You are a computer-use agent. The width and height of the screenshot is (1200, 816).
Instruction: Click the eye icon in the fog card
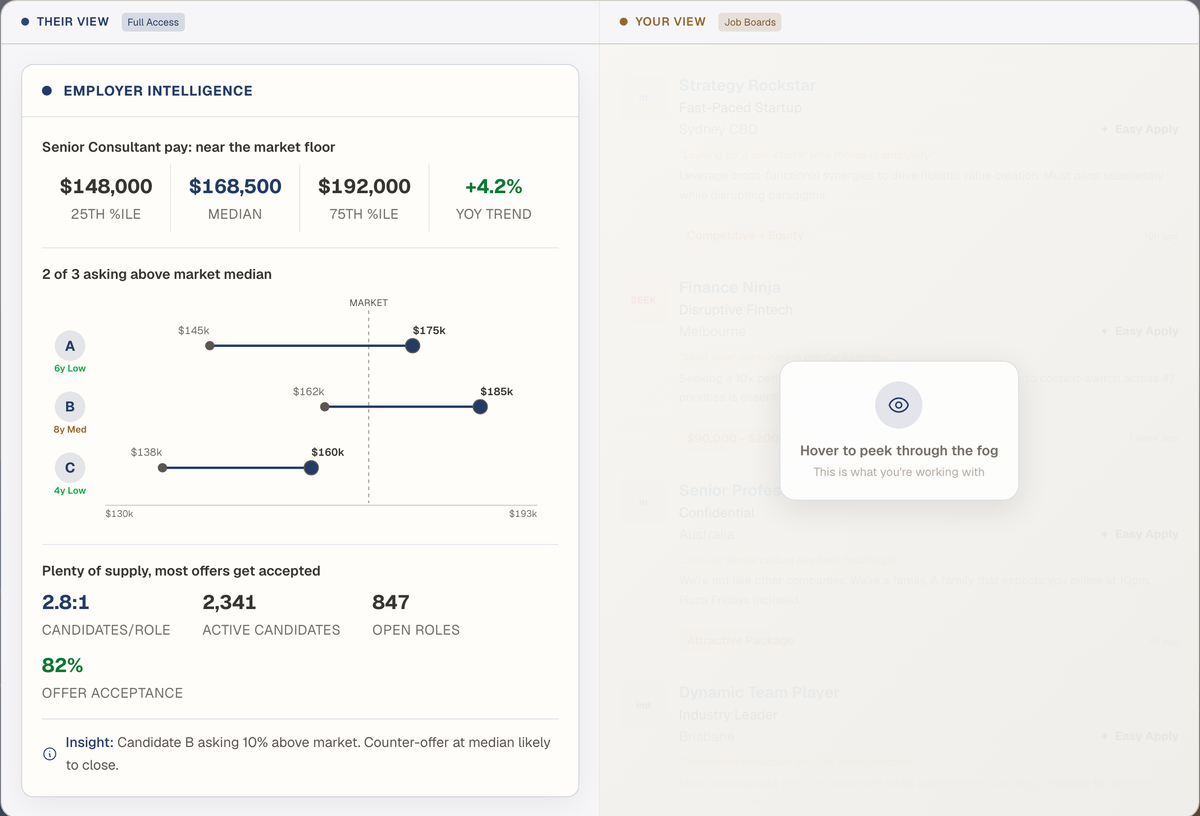(x=898, y=405)
